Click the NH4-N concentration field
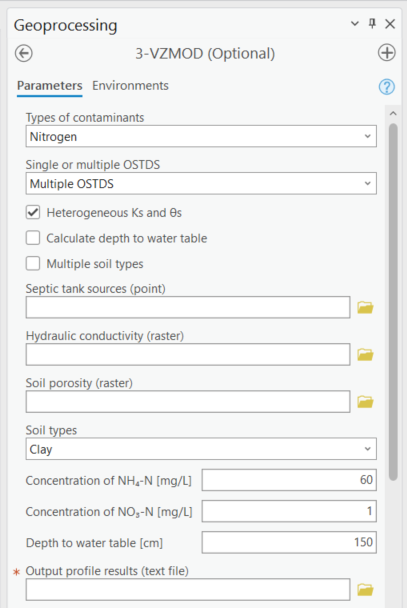The height and width of the screenshot is (608, 407). [289, 480]
